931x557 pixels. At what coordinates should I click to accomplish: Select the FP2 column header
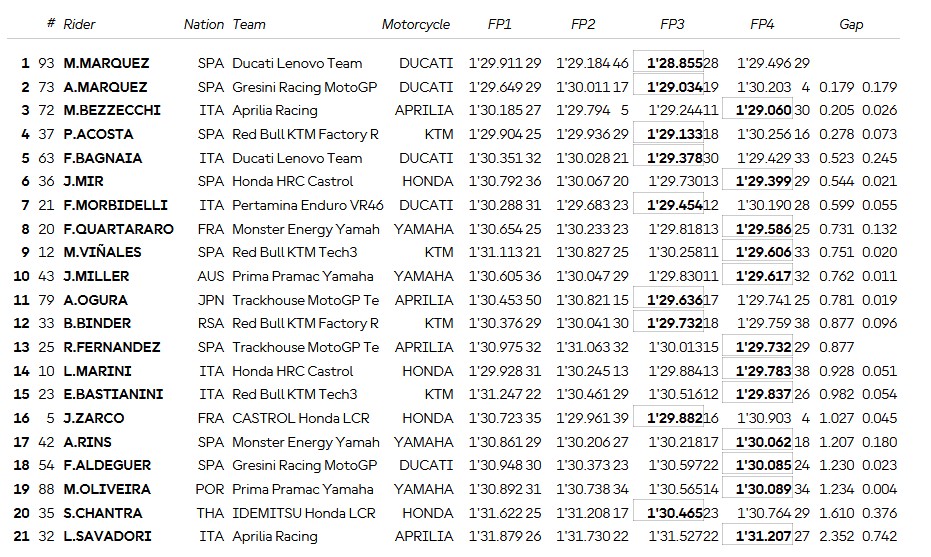tap(583, 24)
